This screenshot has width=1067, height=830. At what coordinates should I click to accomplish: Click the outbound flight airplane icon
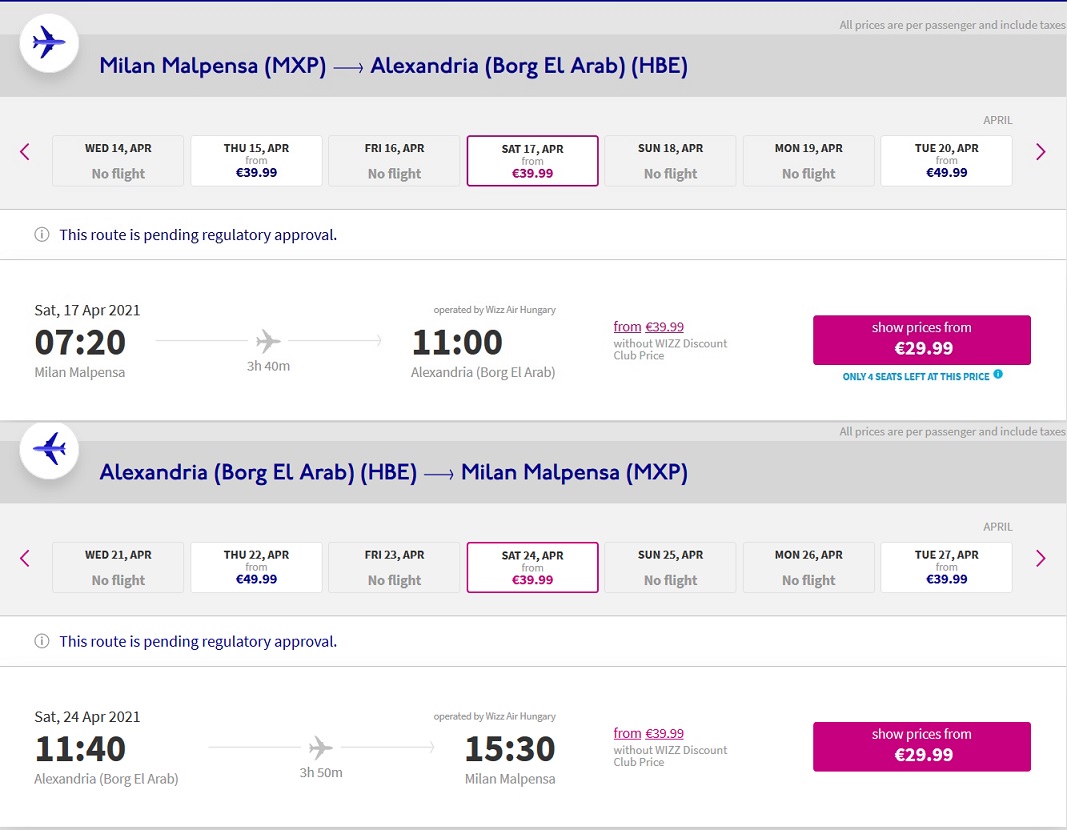(49, 43)
